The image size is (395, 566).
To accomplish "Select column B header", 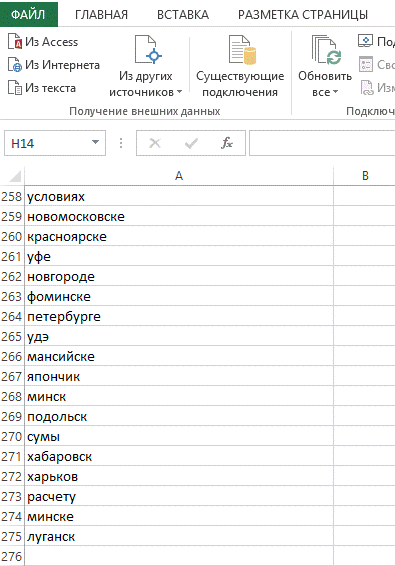I will tap(365, 176).
